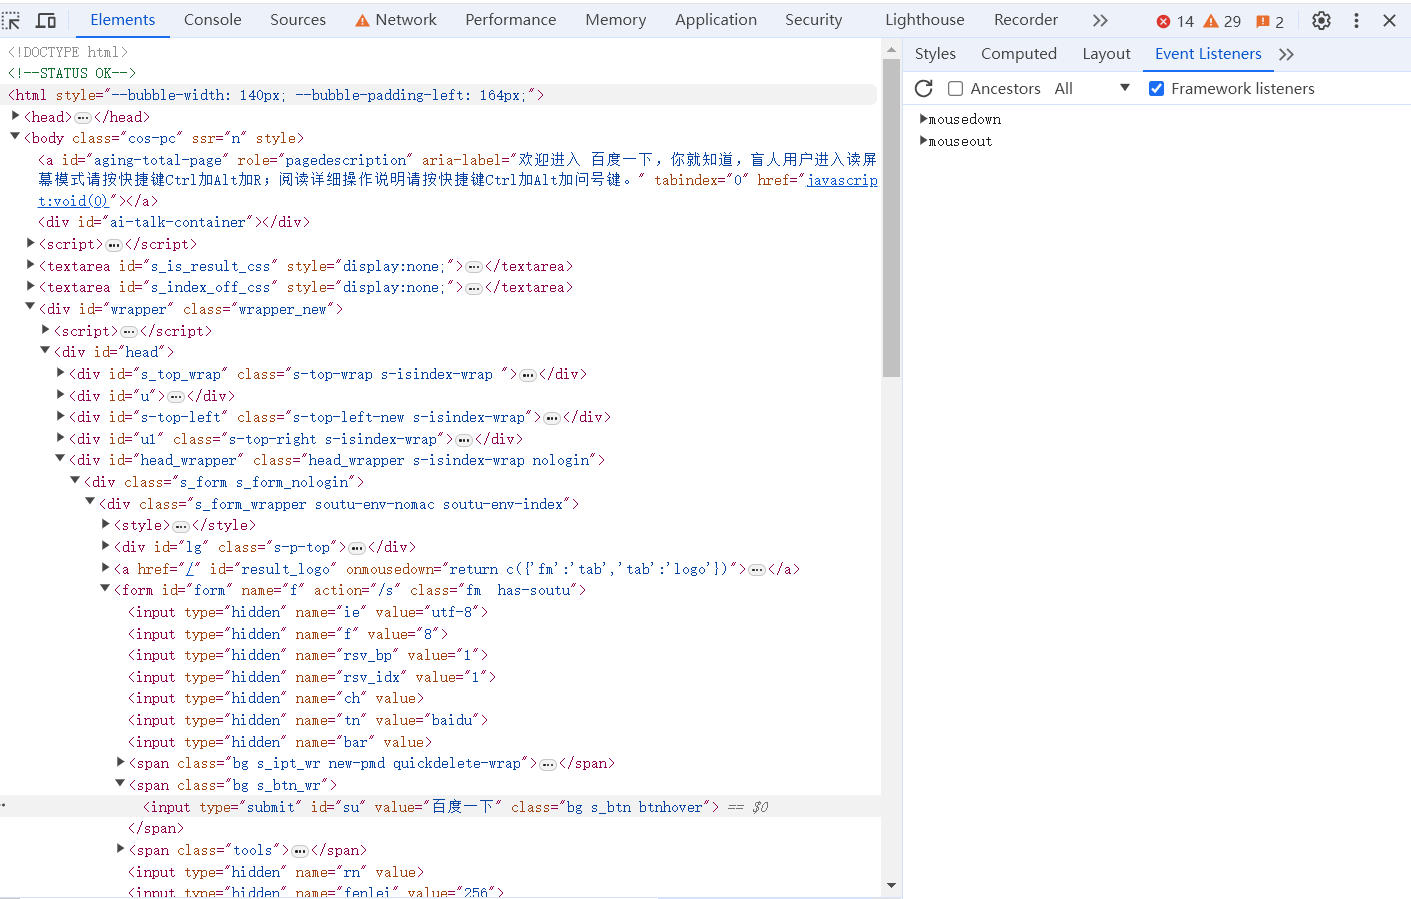Screen dimensions: 1411x899
Task: Open the Recorder tab
Action: (x=1026, y=20)
